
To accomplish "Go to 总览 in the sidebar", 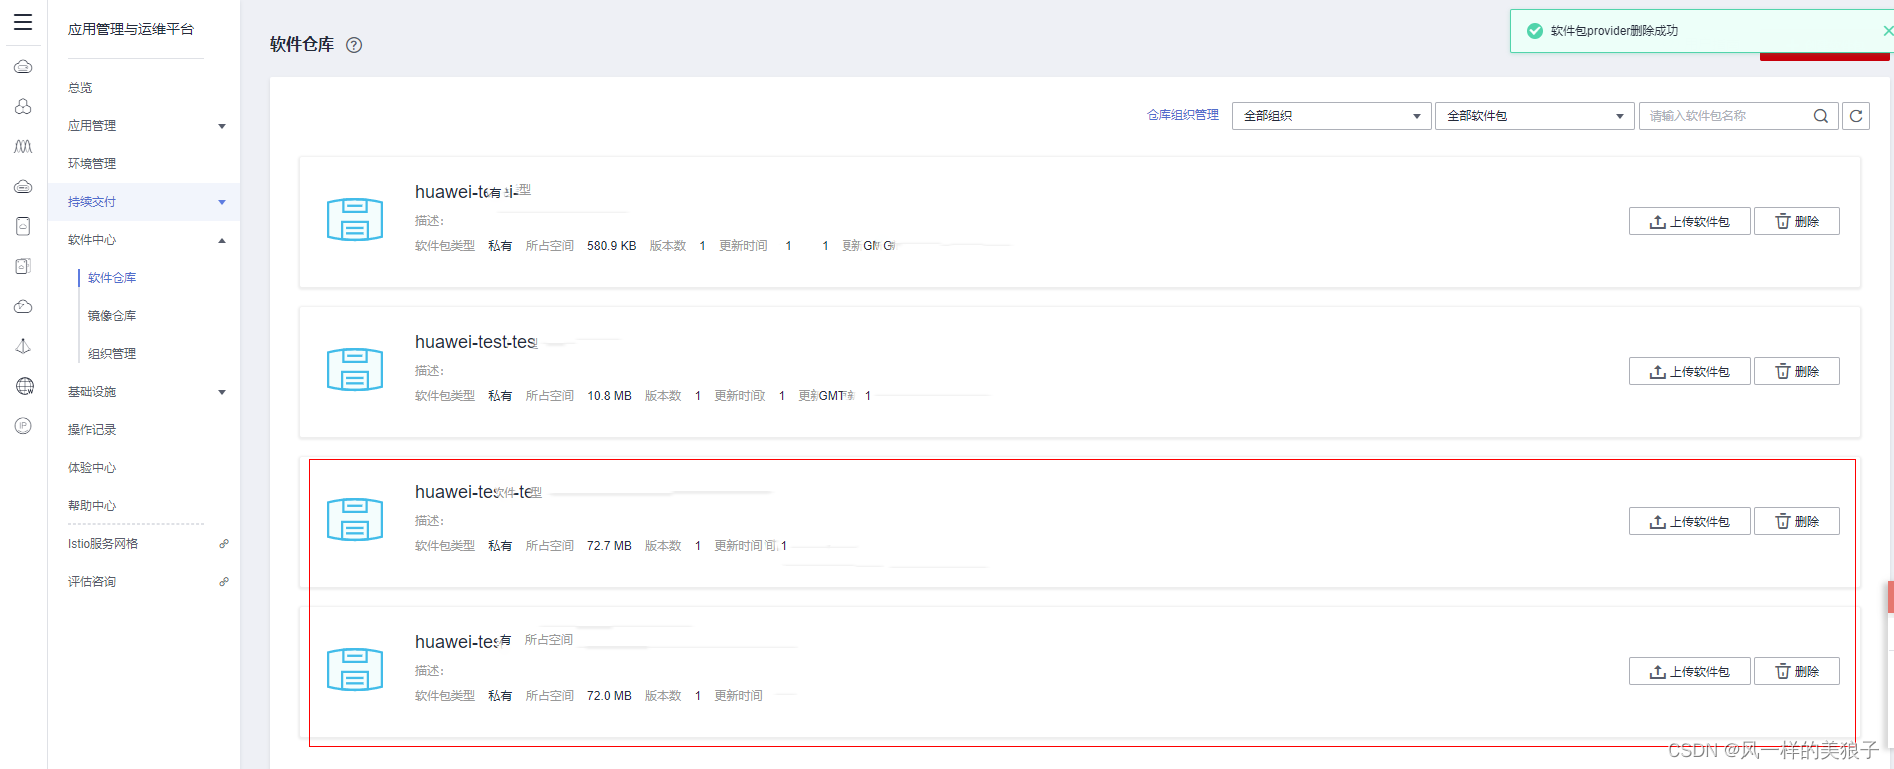I will (80, 88).
